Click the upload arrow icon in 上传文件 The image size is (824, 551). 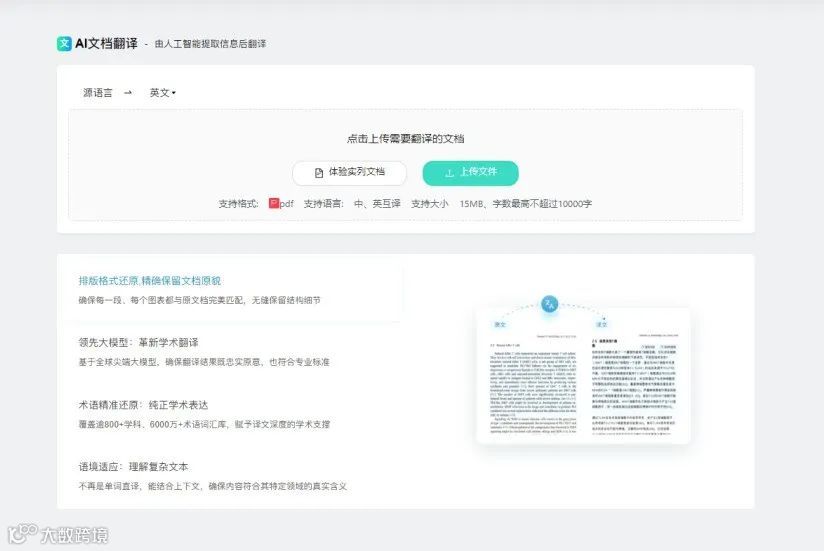(x=449, y=173)
